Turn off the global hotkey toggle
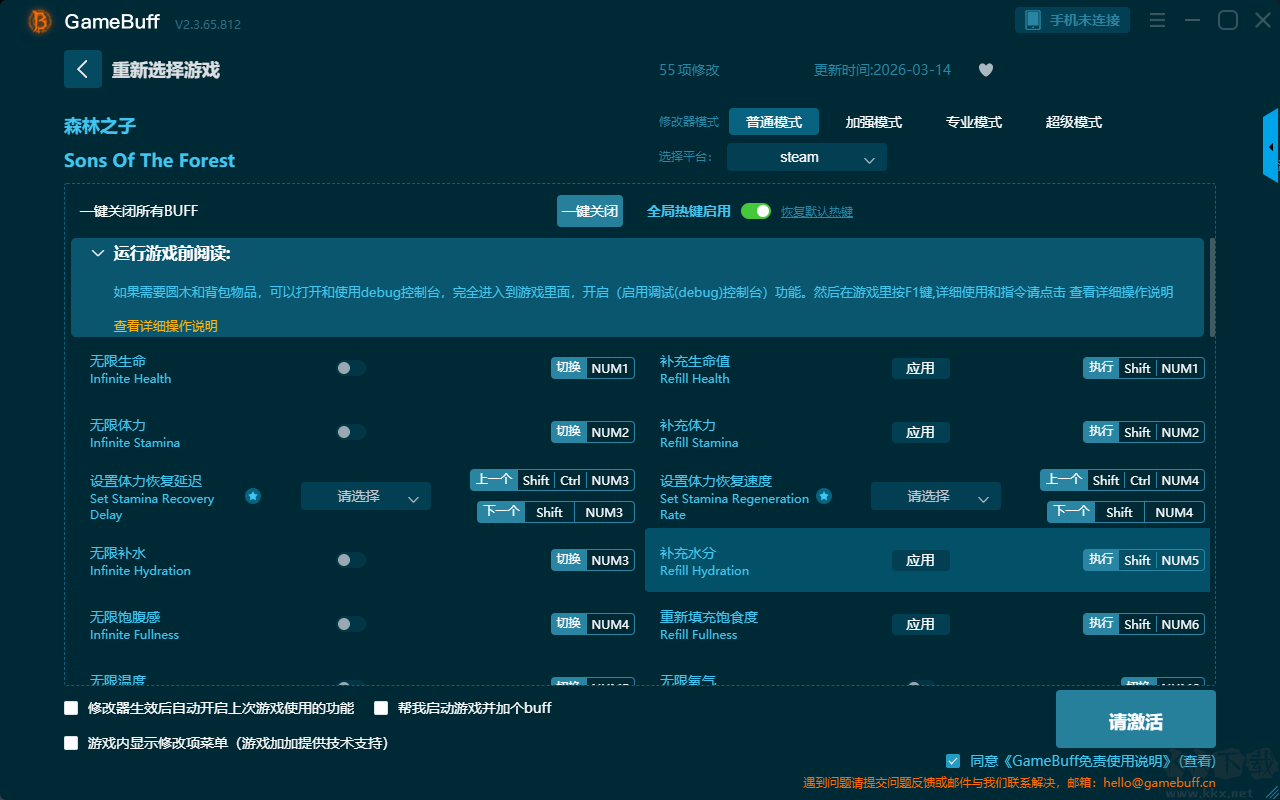This screenshot has width=1280, height=800. pos(756,211)
